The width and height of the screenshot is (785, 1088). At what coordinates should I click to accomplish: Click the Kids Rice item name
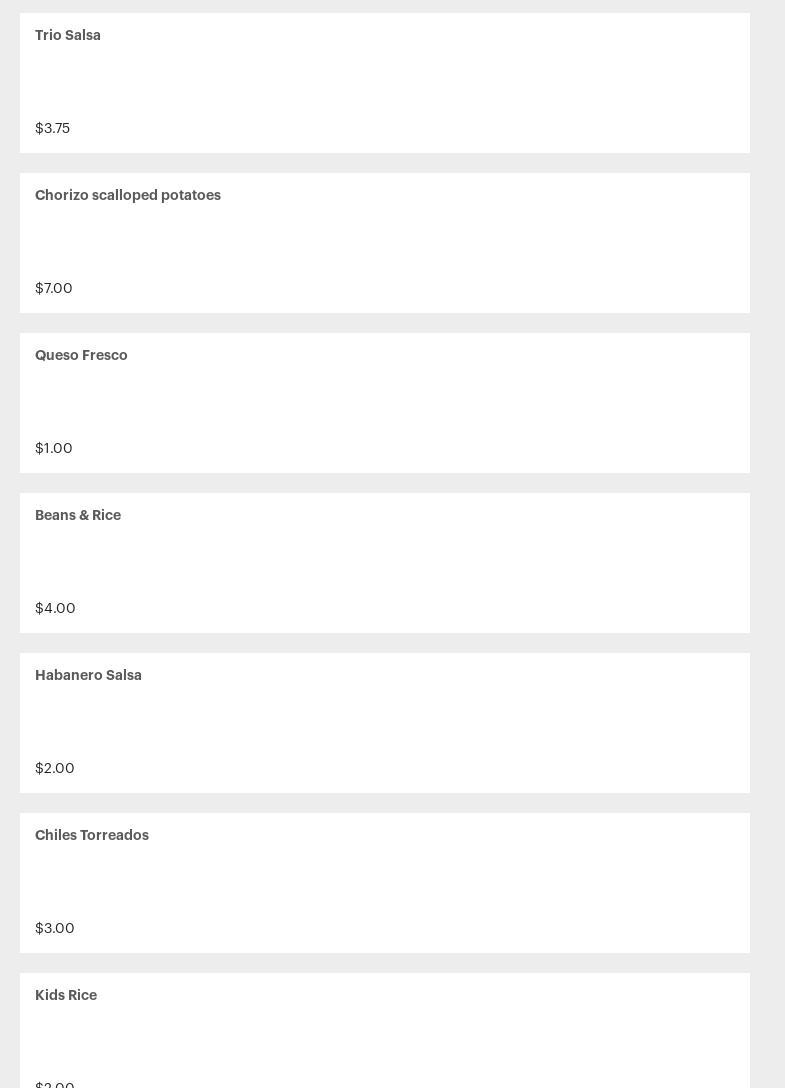click(x=66, y=995)
